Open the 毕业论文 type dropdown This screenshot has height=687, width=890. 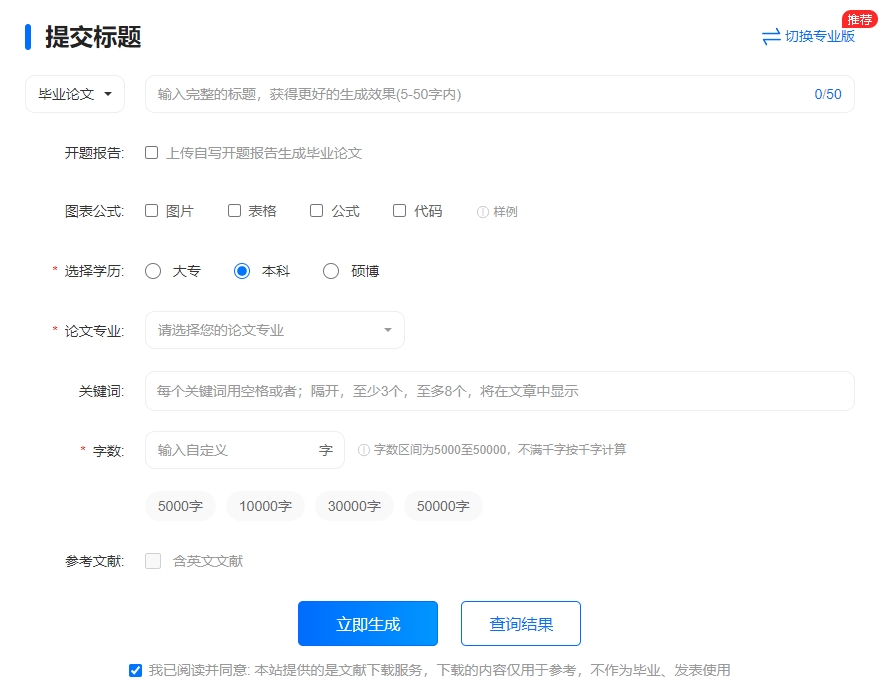point(75,94)
